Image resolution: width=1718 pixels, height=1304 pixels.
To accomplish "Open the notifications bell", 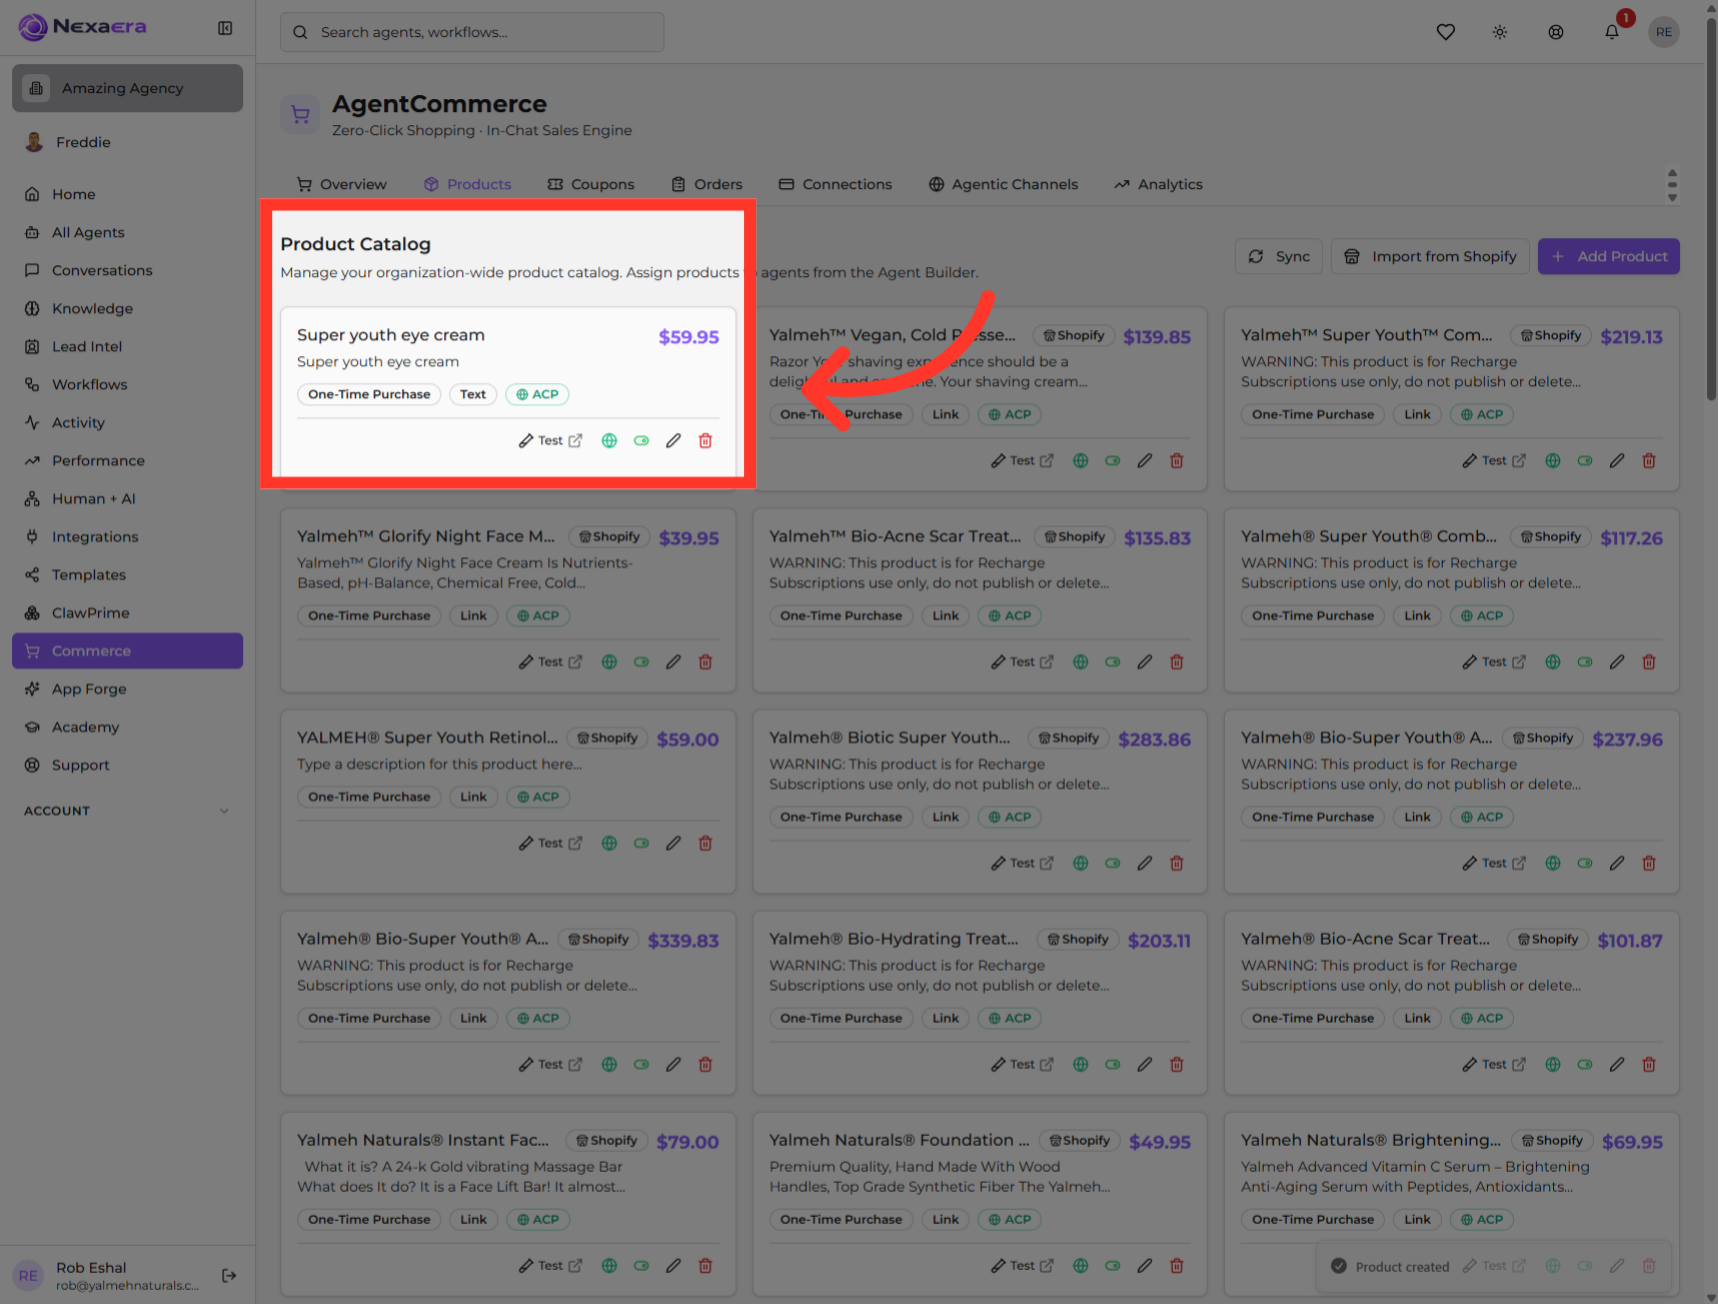I will point(1612,32).
